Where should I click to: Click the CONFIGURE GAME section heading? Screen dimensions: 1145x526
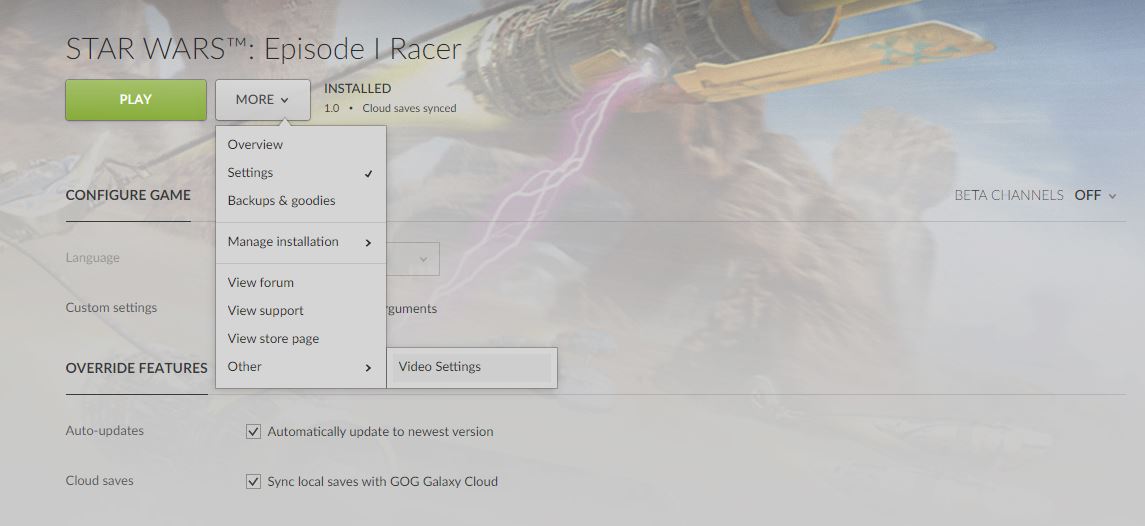click(128, 195)
